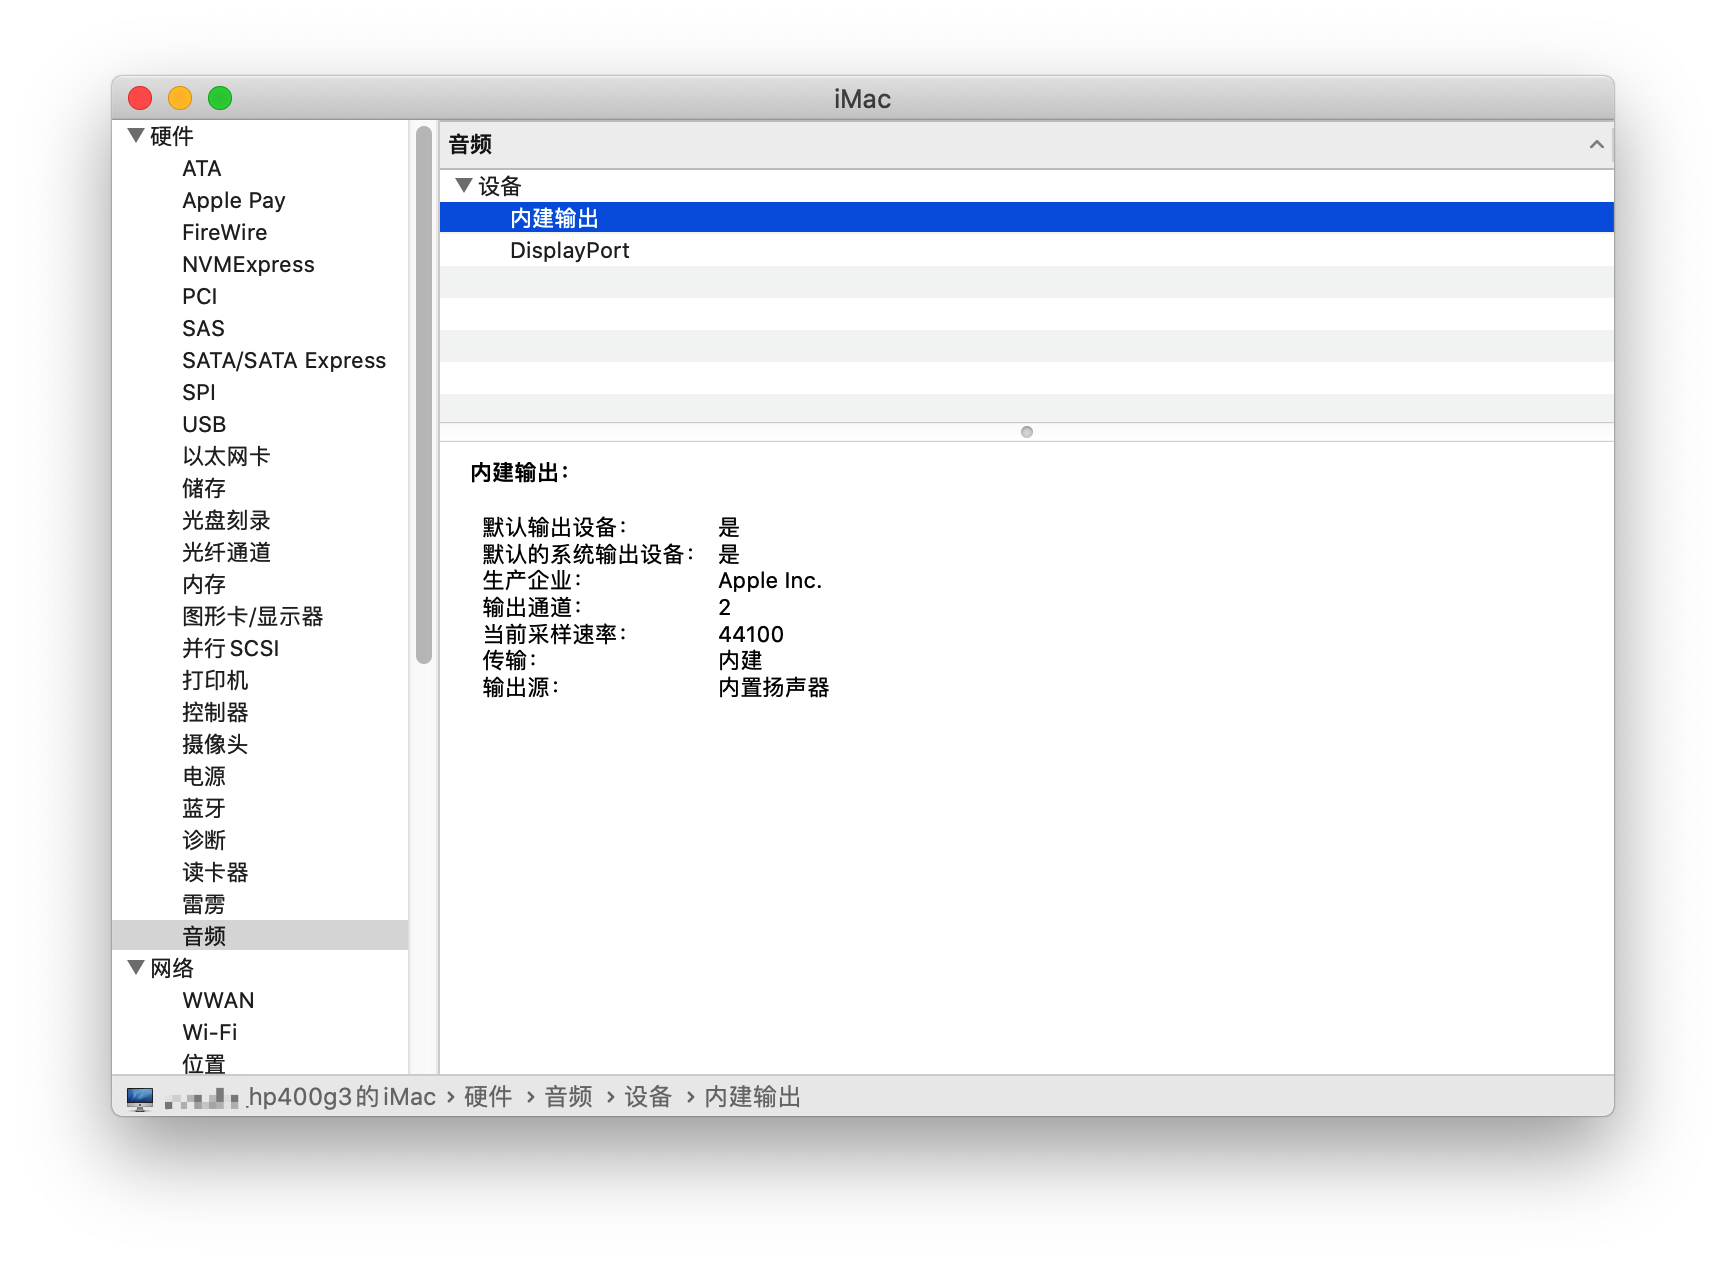Select the 内建输出 device row
Viewport: 1726px width, 1264px height.
pyautogui.click(x=1027, y=218)
